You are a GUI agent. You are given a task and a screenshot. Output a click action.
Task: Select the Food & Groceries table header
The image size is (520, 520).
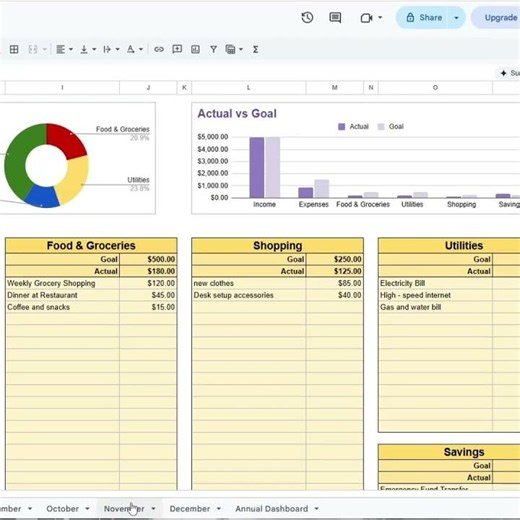91,246
